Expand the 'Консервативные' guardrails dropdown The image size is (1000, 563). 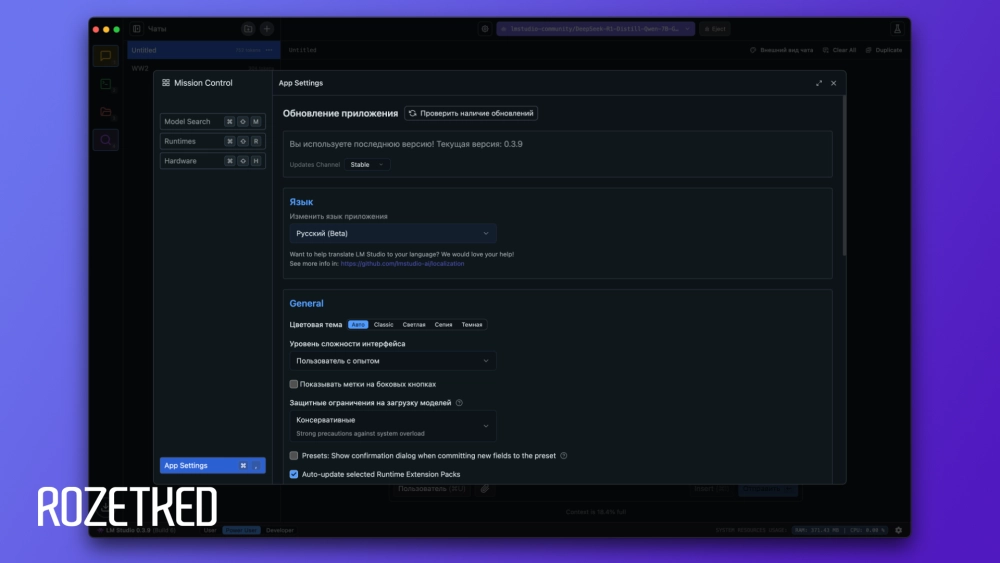tap(393, 426)
